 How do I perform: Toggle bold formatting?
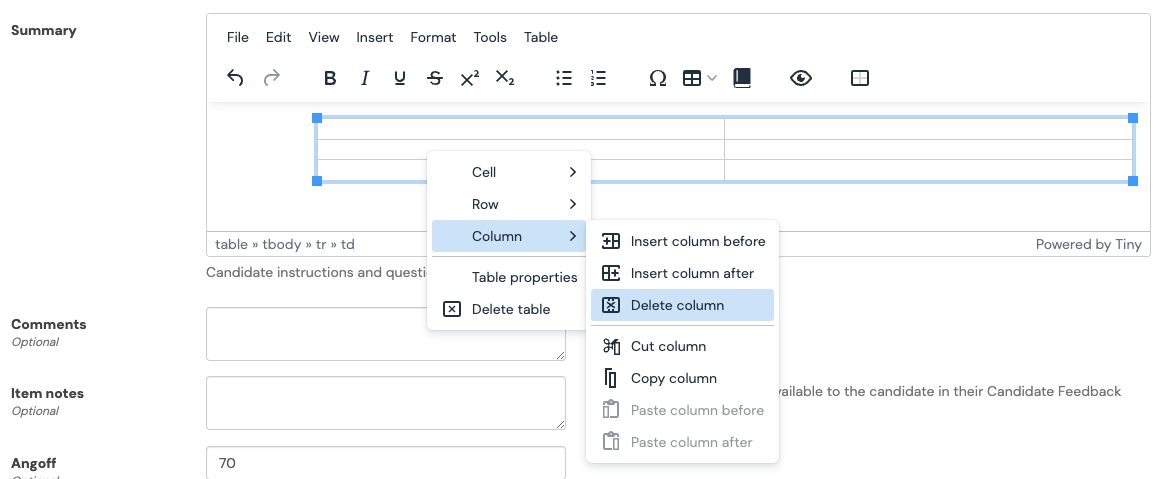(331, 78)
